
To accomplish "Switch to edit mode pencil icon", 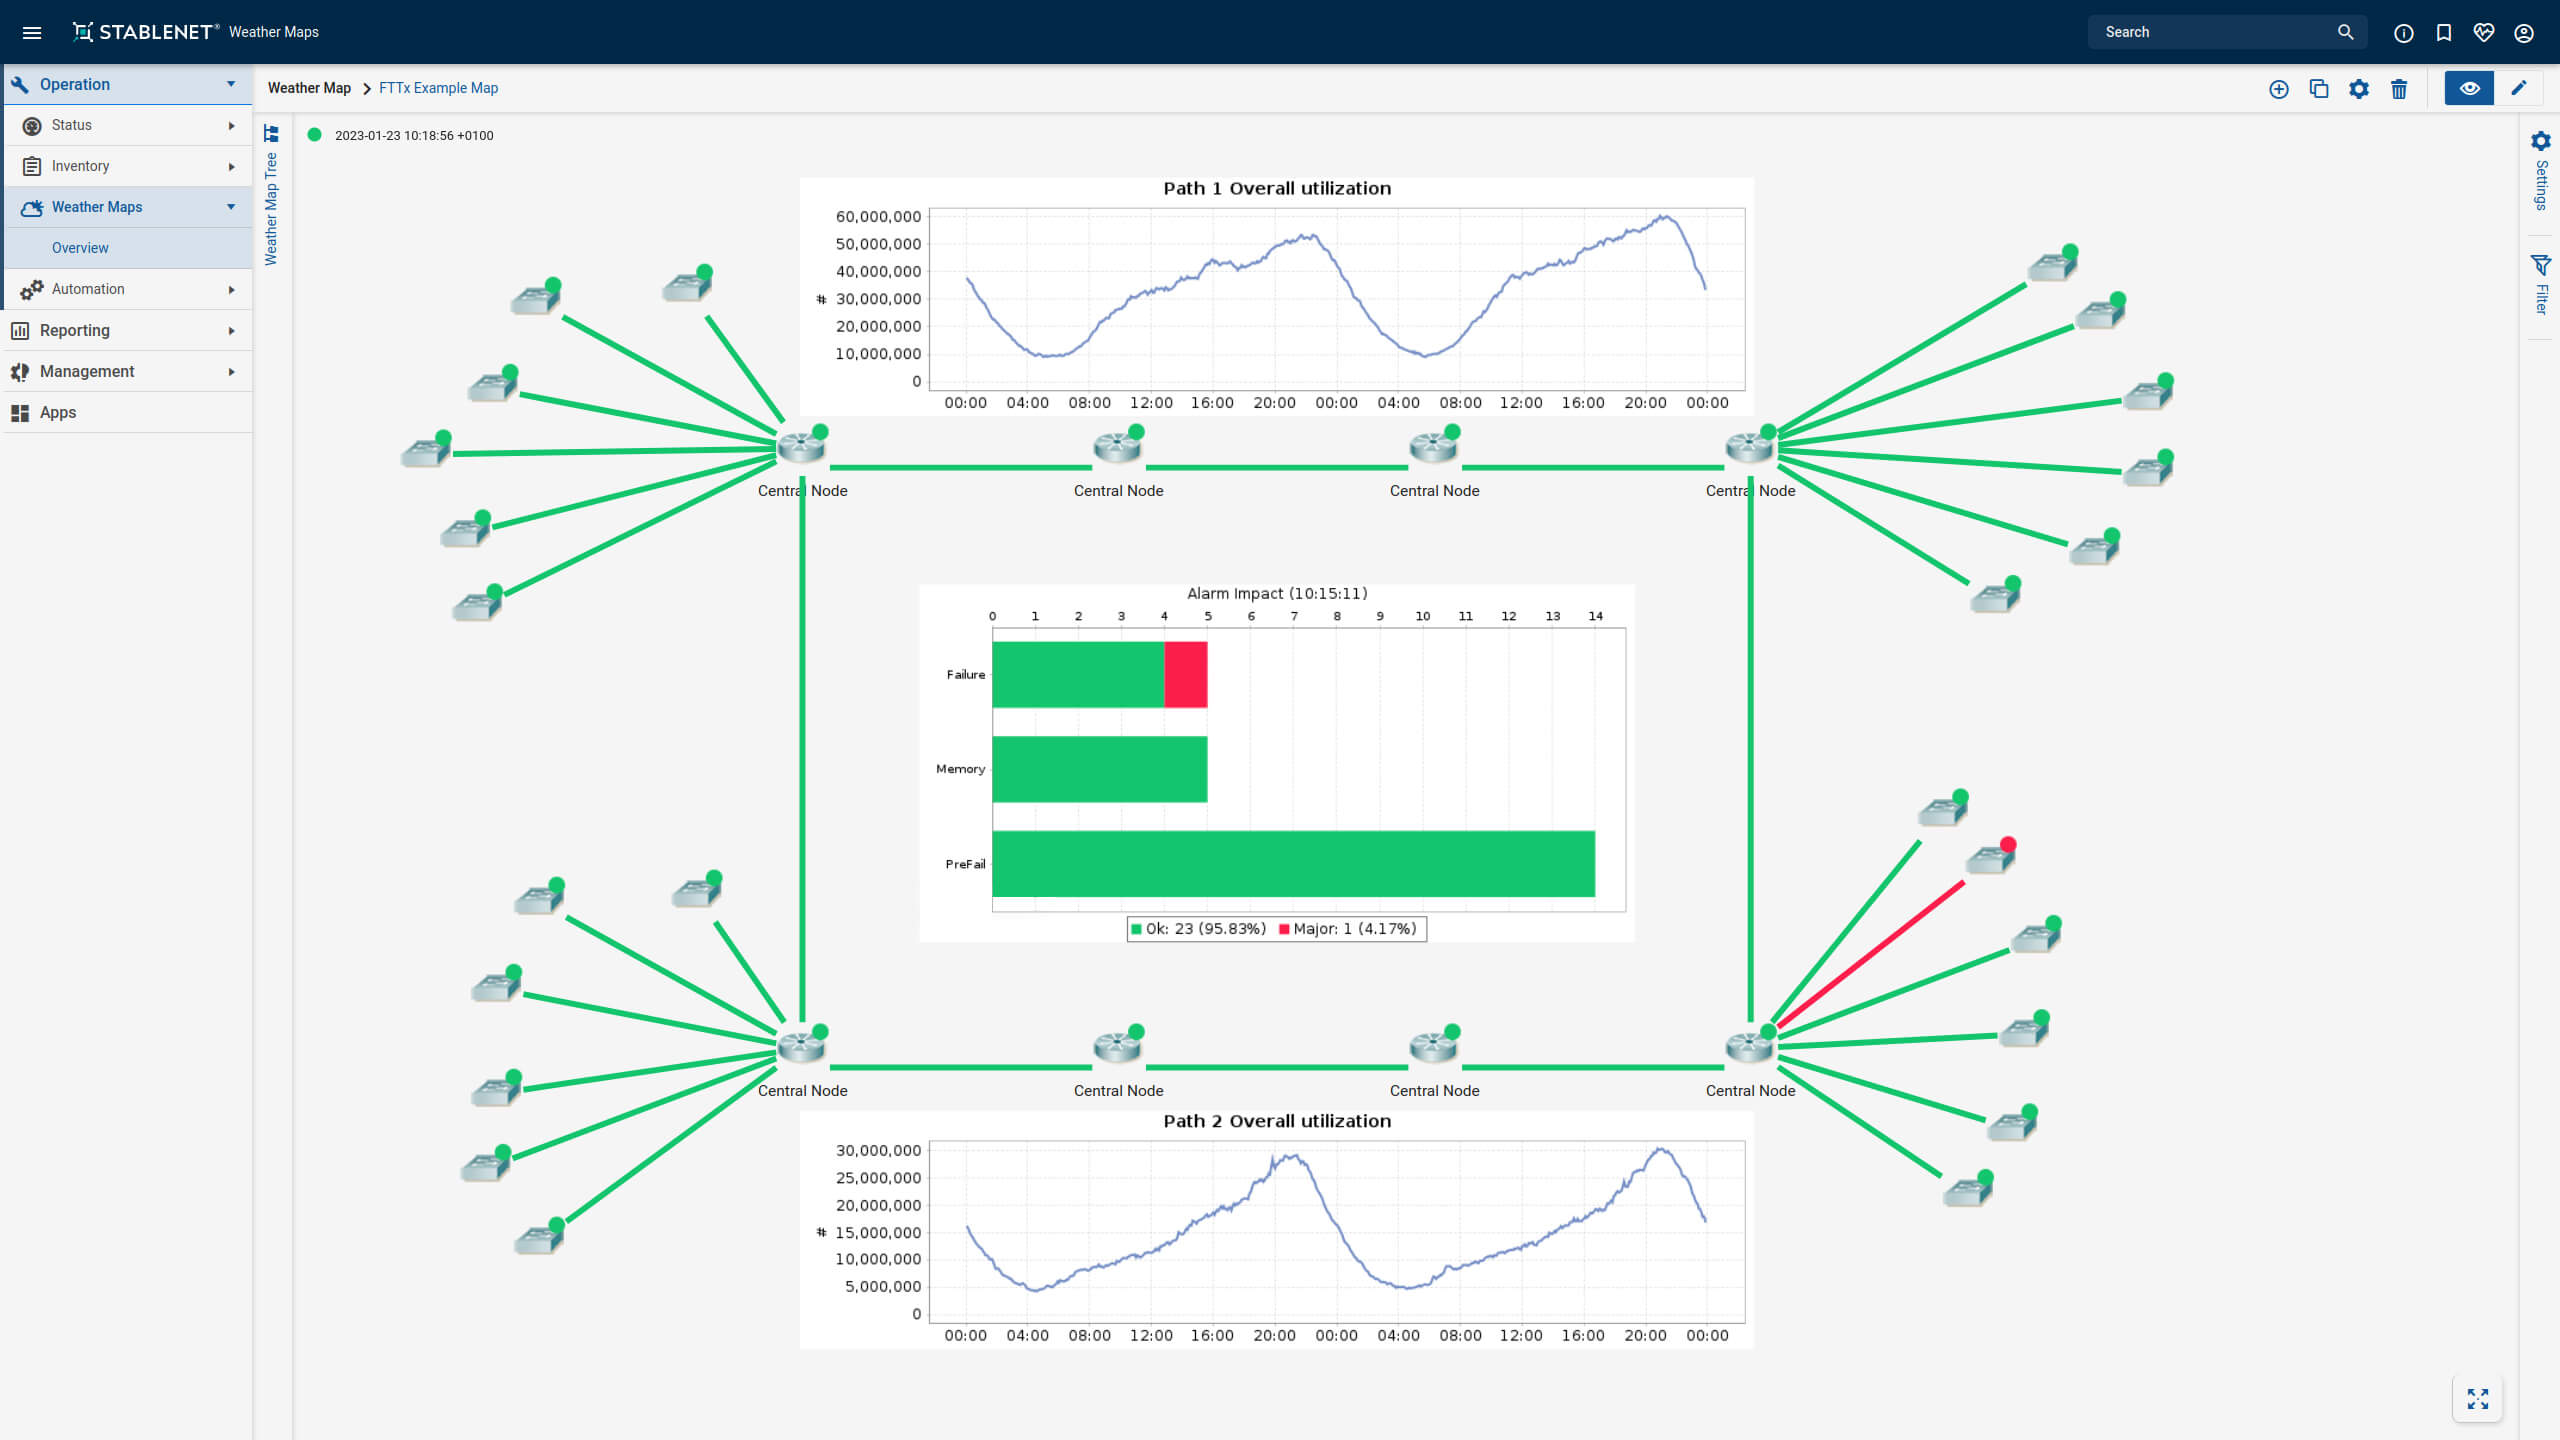I will pos(2519,88).
